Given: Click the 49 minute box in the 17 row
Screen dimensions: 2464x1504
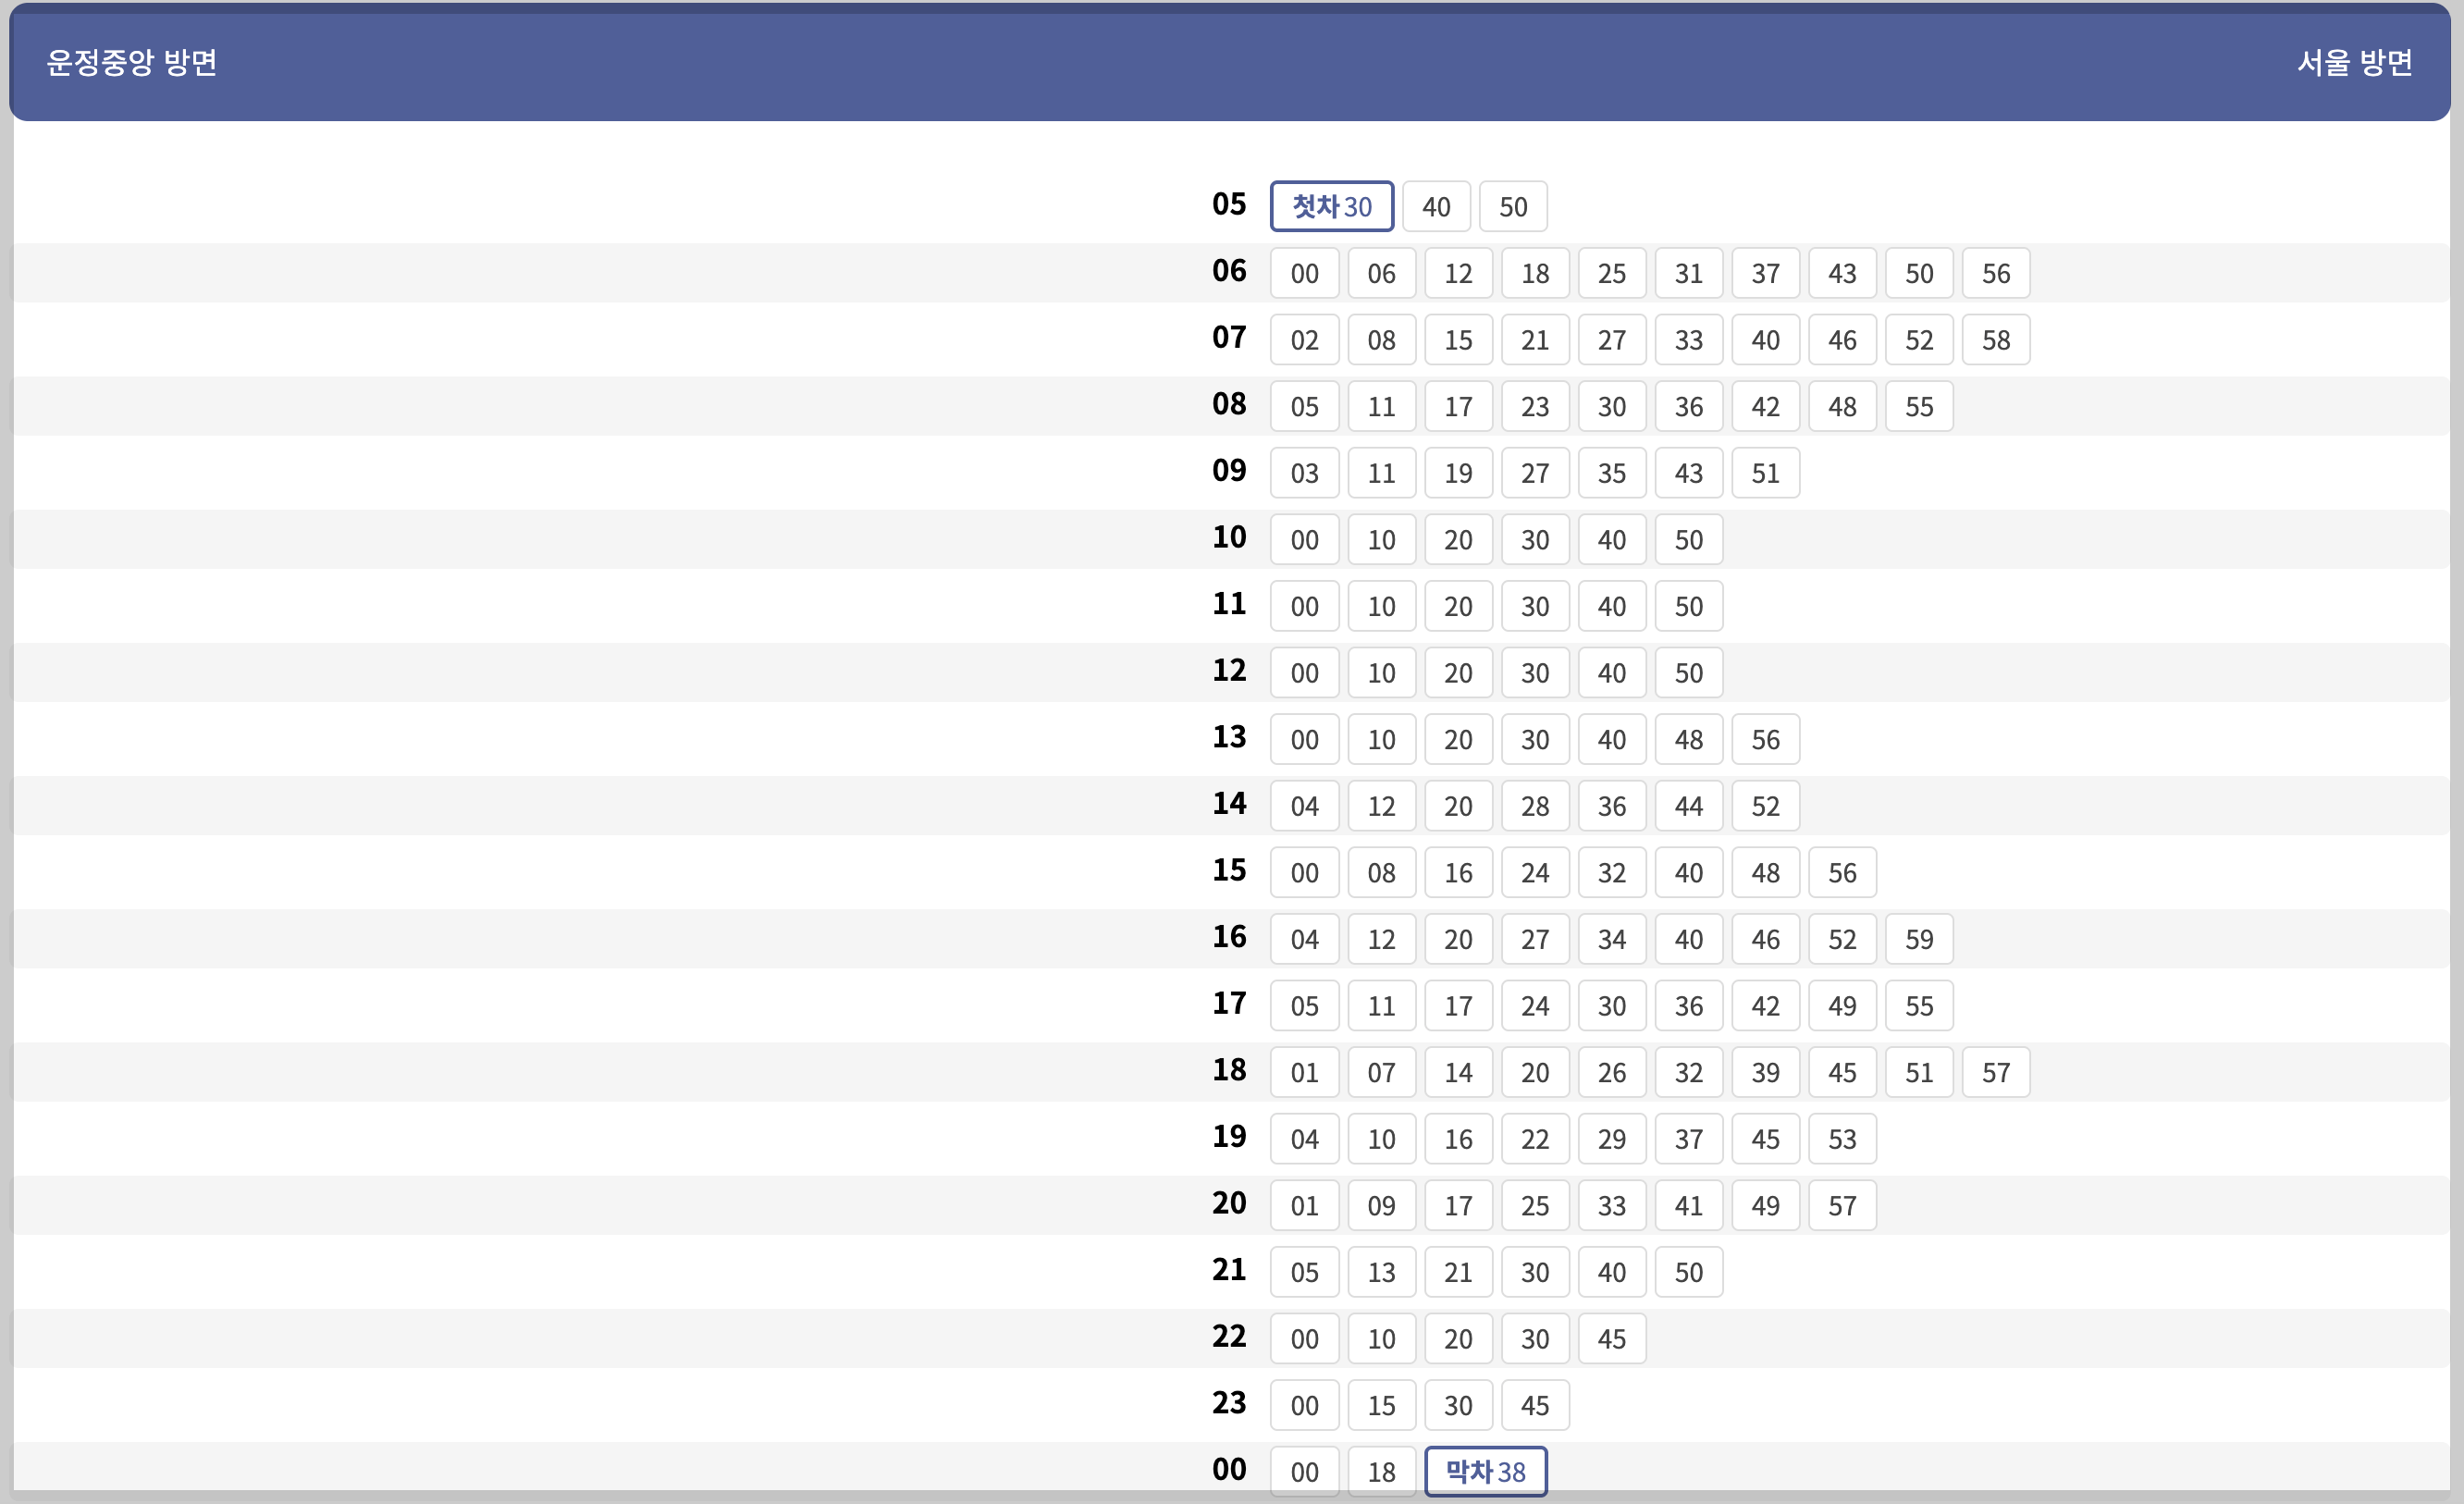Looking at the screenshot, I should click(x=1843, y=1006).
